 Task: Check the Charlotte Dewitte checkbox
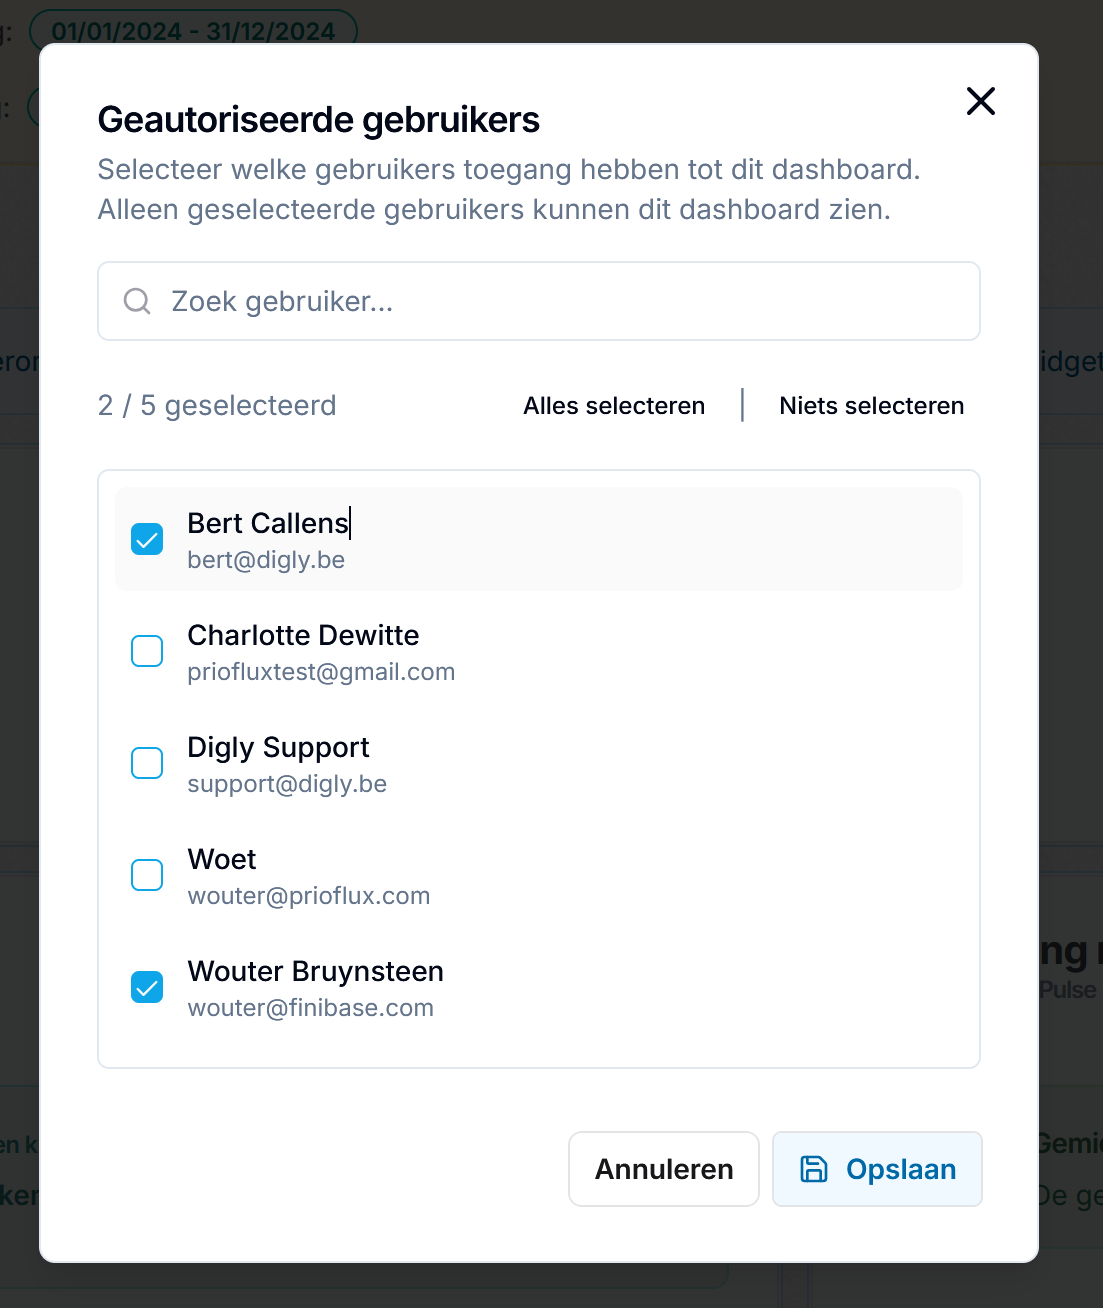(x=147, y=651)
